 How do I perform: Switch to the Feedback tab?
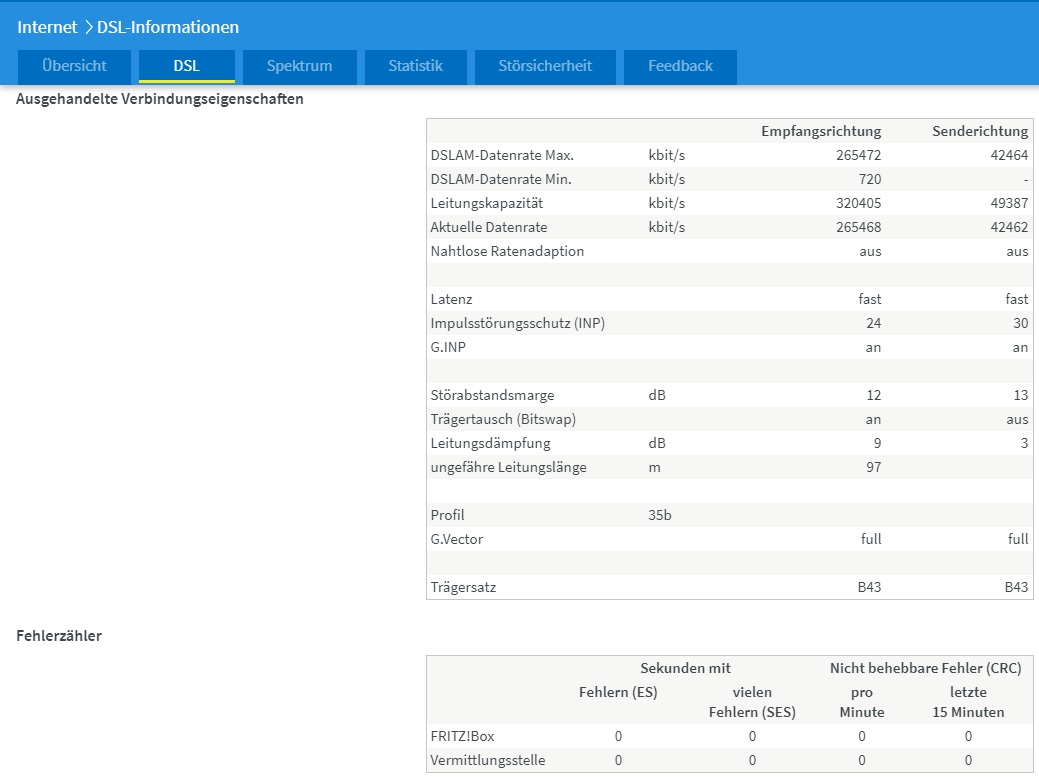680,66
